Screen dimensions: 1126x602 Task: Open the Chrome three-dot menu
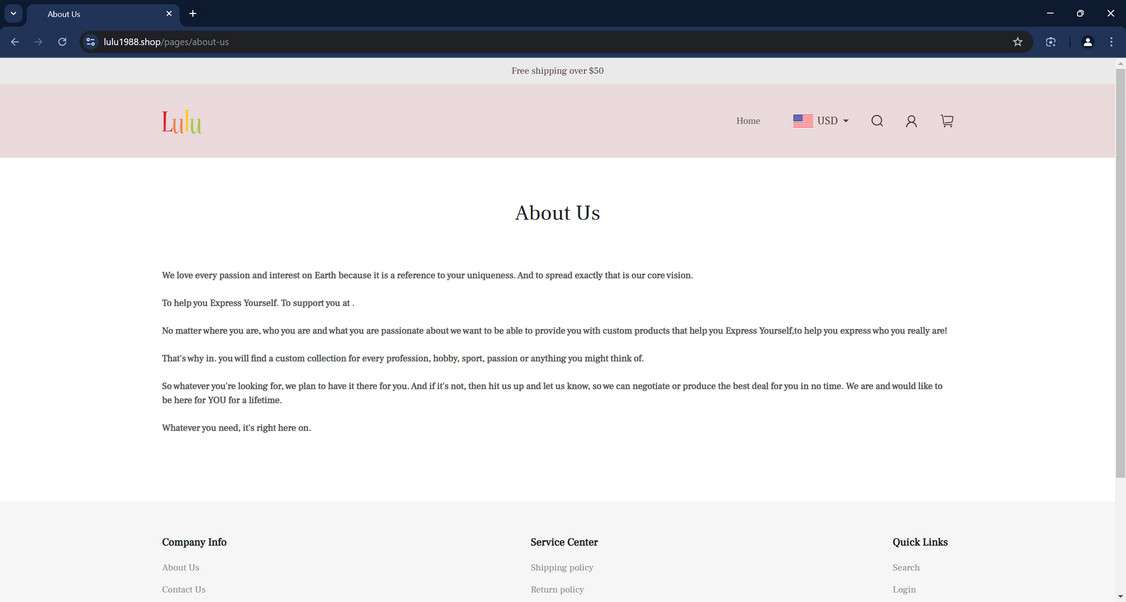click(1111, 42)
